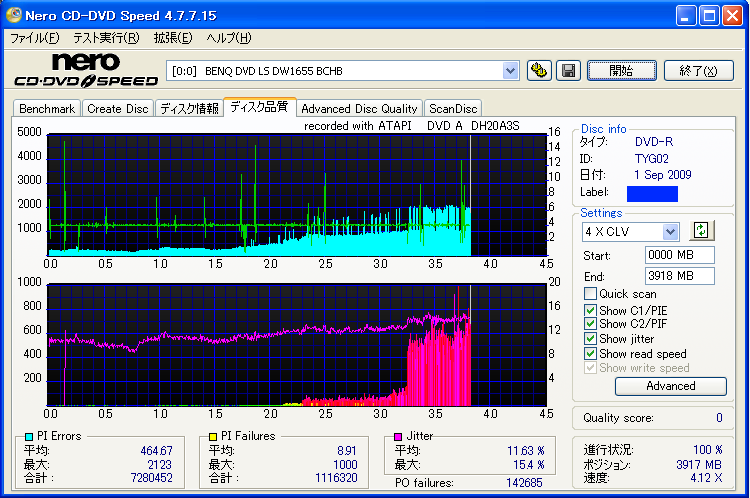The width and height of the screenshot is (750, 498).
Task: Click the blue Label color box
Action: point(652,193)
